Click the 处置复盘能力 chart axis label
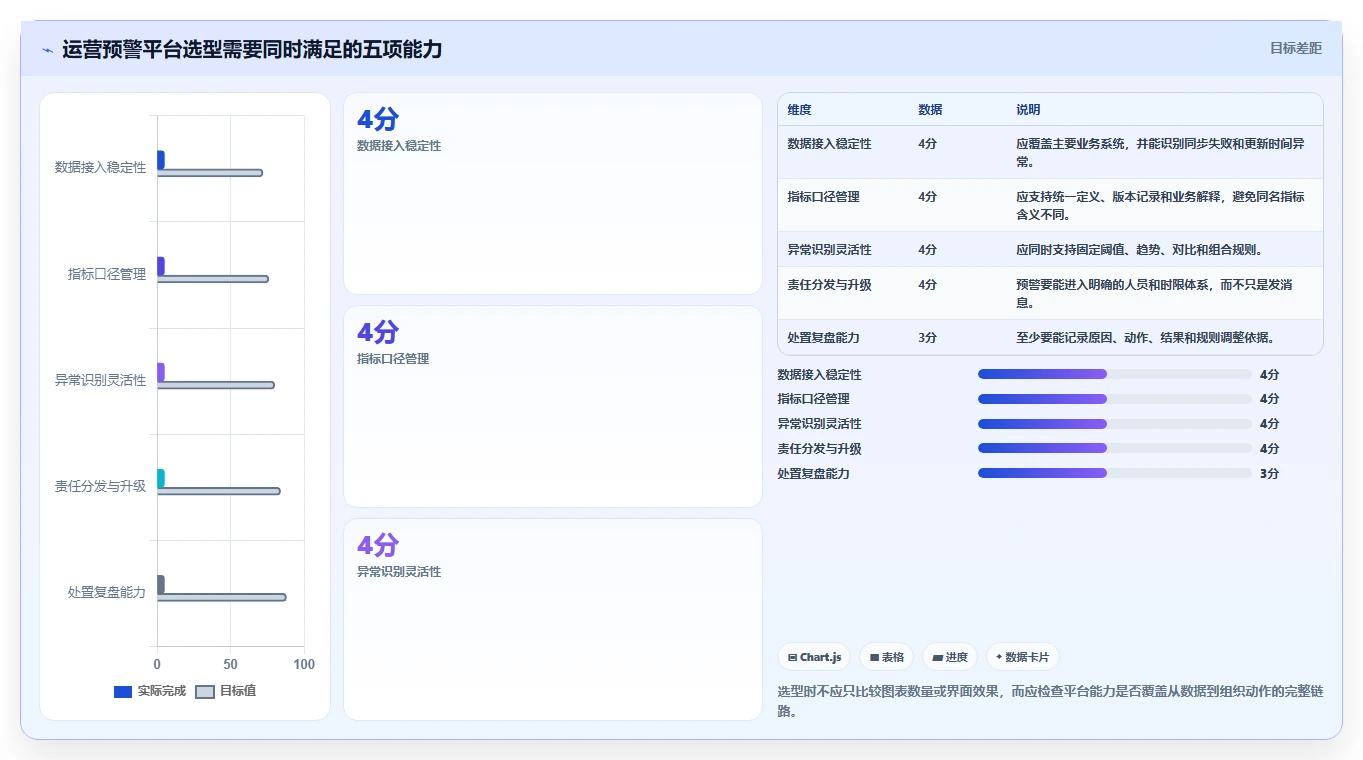 point(107,592)
